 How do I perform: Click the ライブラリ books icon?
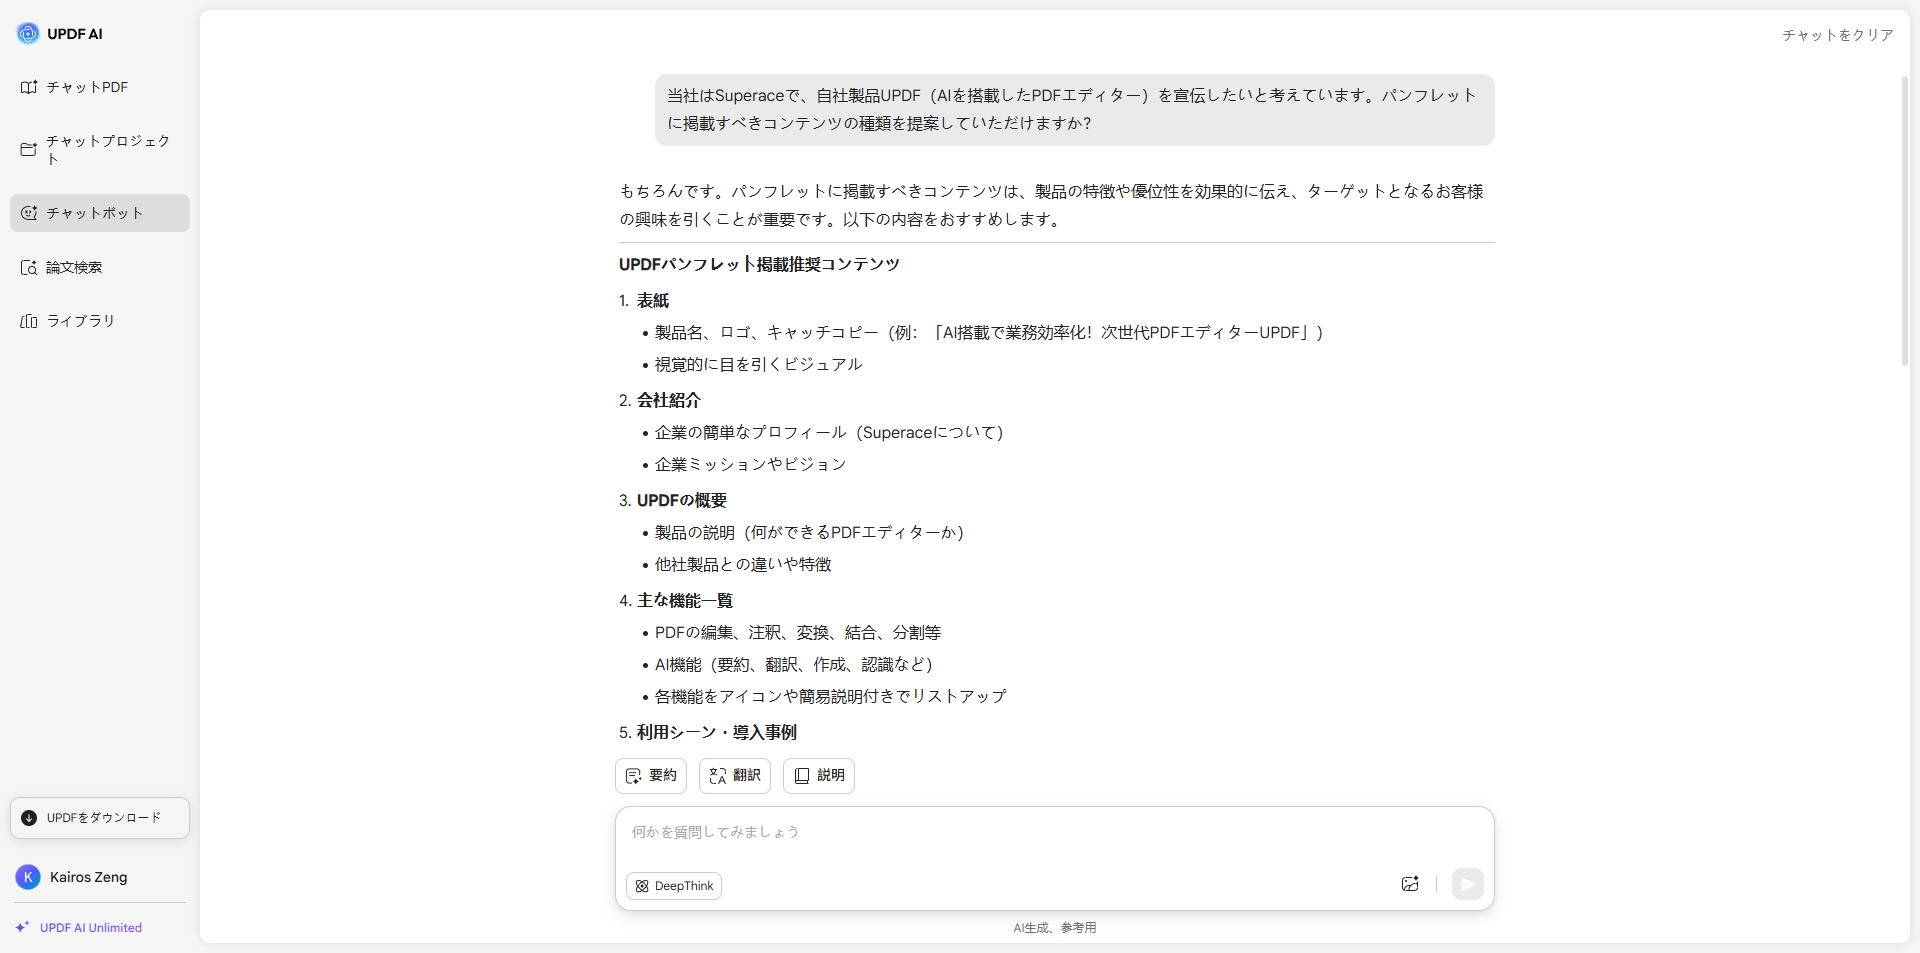coord(29,321)
